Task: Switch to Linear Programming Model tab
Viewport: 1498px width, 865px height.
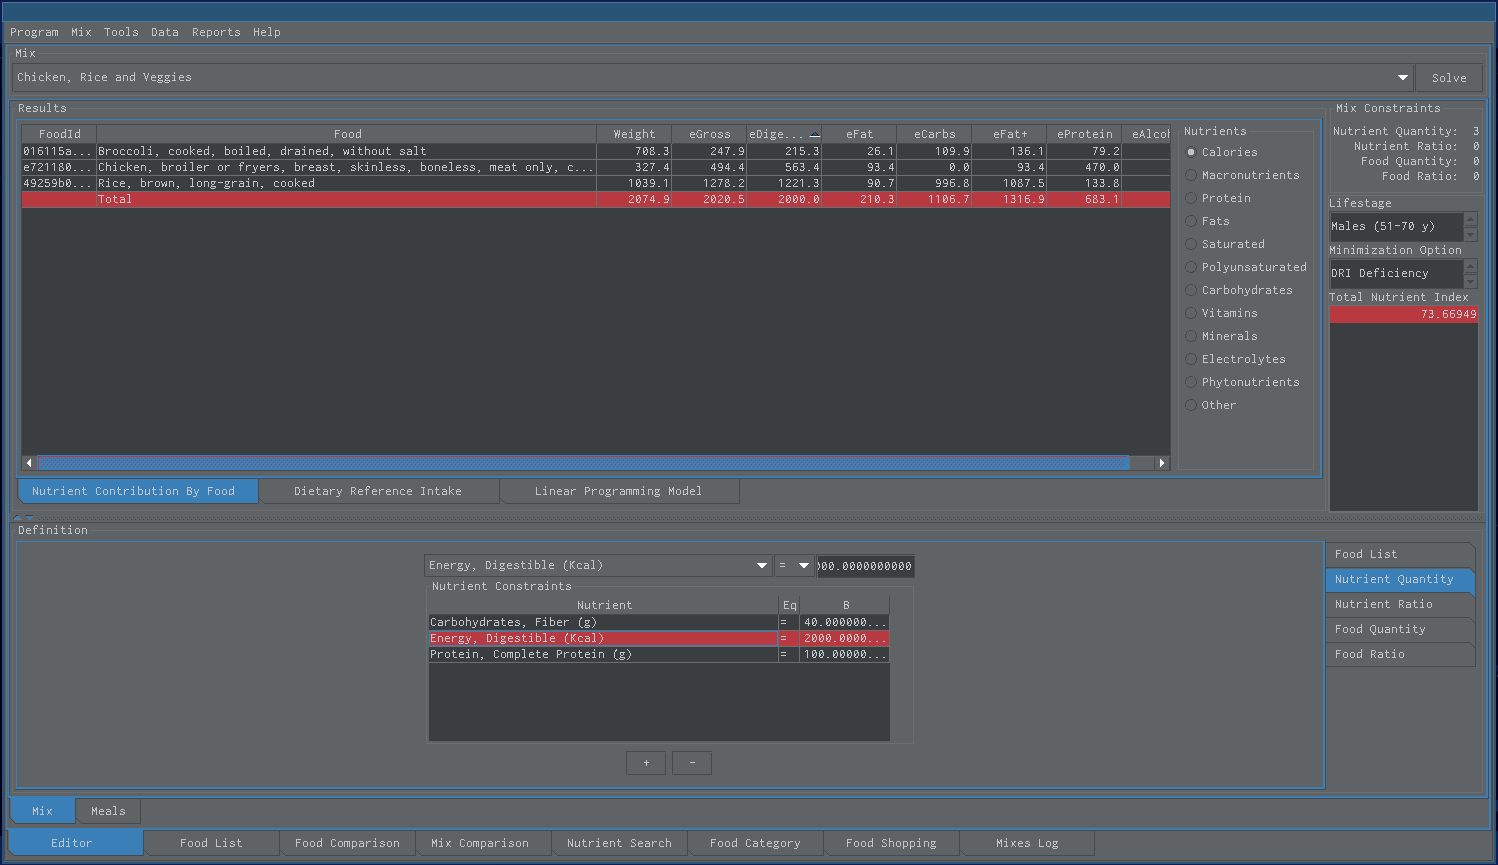Action: [618, 491]
